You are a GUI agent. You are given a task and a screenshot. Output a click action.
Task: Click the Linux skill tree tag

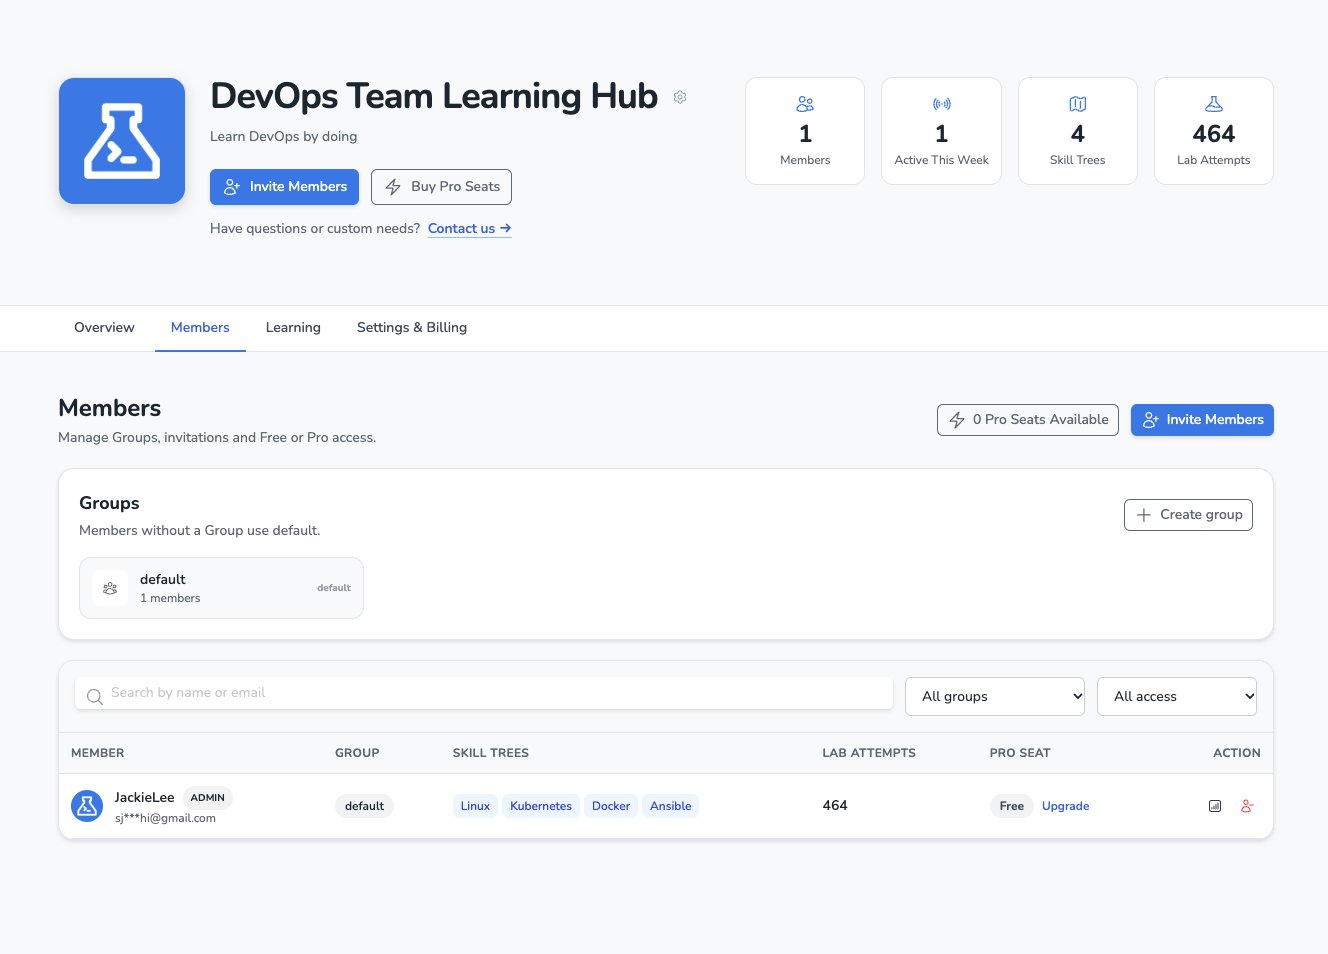(475, 806)
